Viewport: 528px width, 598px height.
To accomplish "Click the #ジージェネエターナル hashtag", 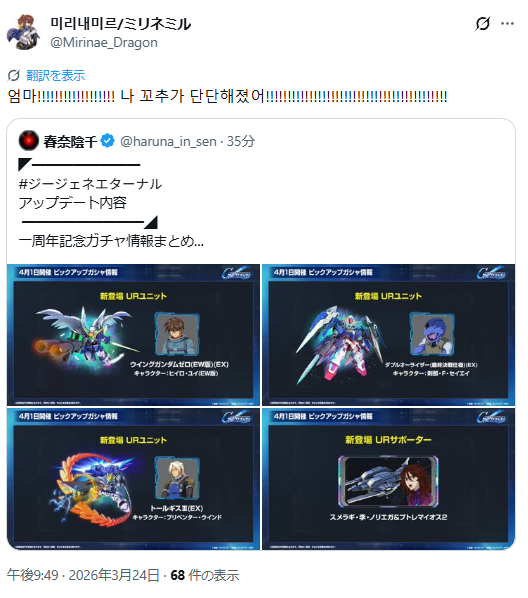I will (x=90, y=184).
